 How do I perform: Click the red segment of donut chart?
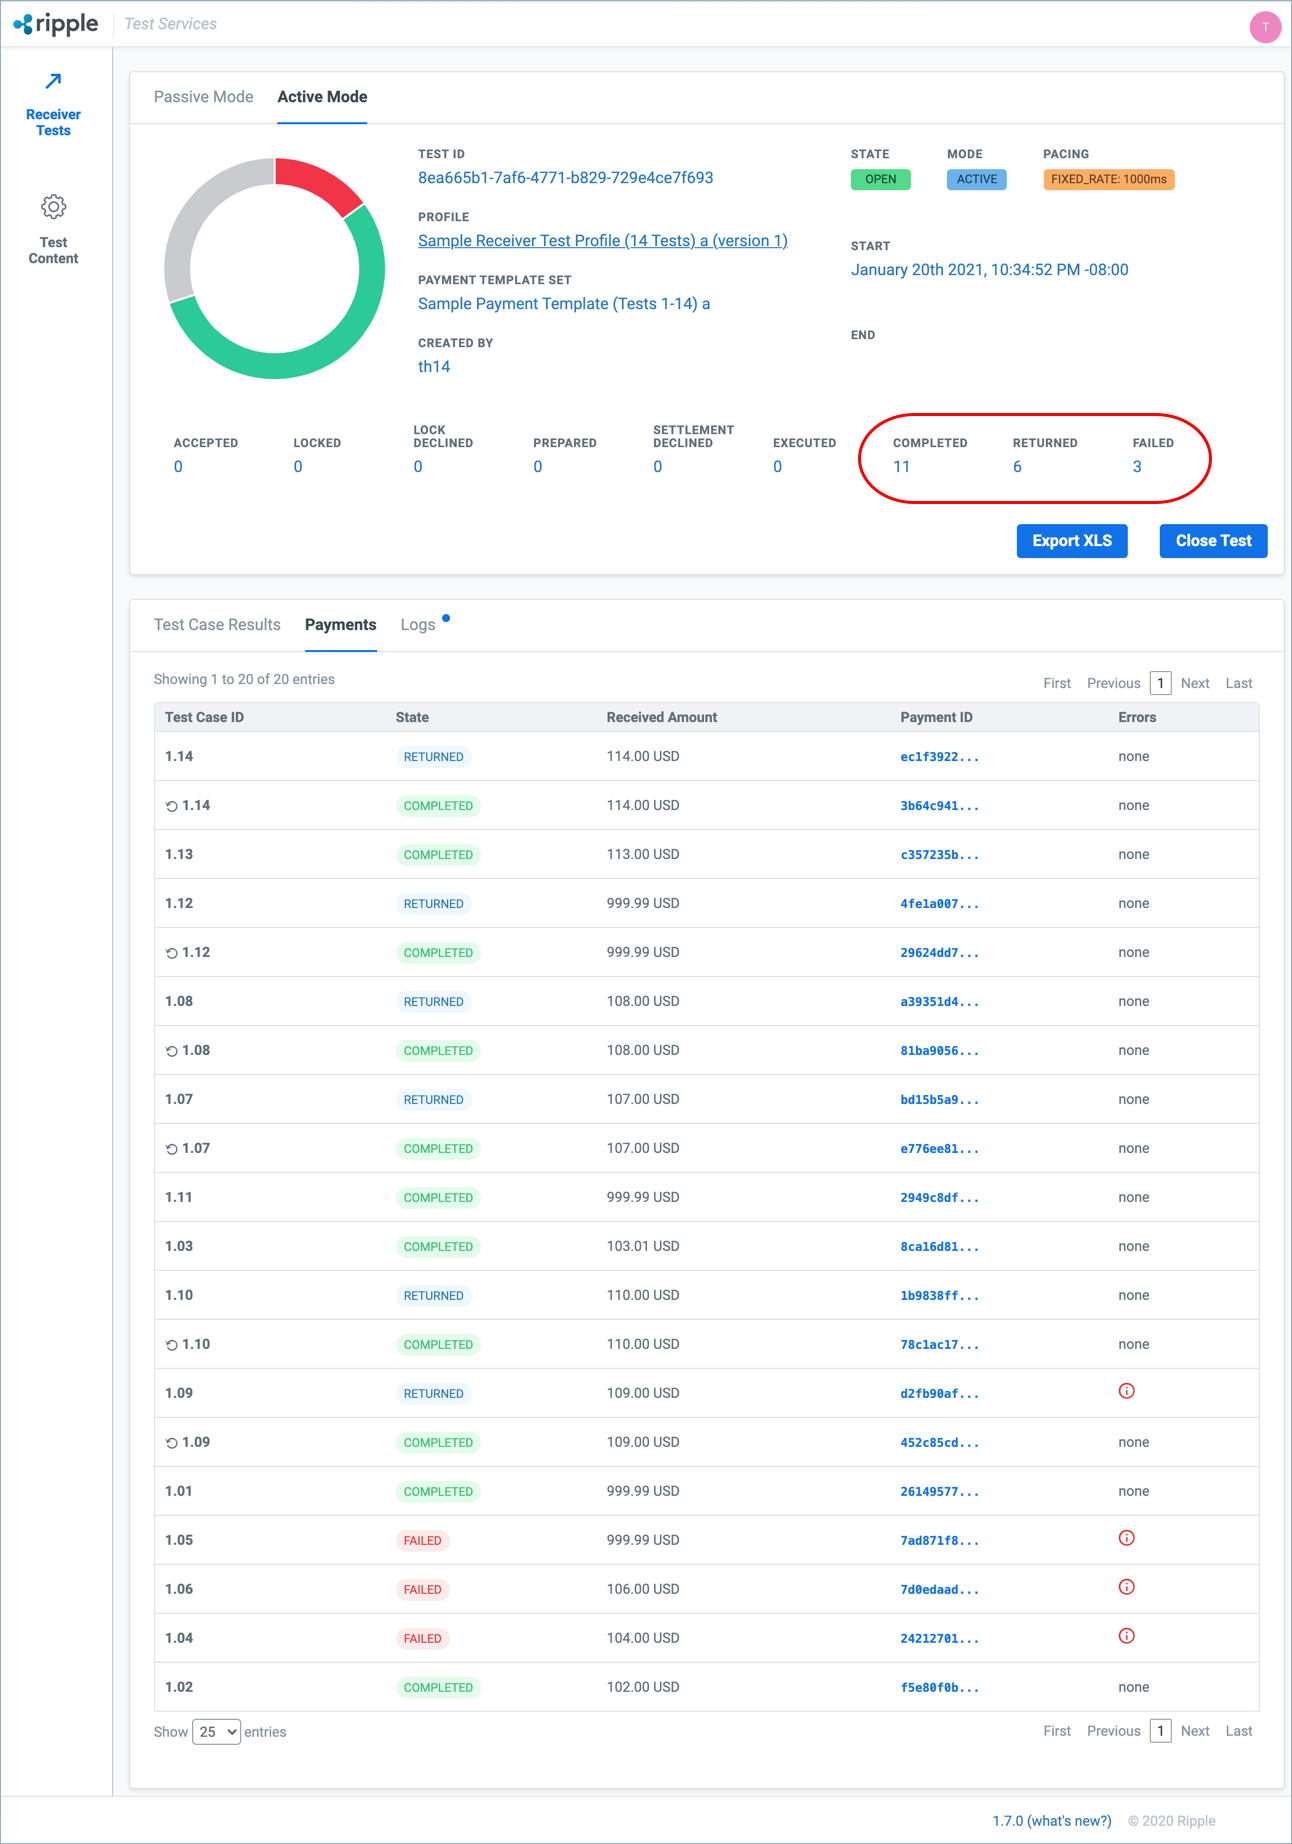coord(318,182)
